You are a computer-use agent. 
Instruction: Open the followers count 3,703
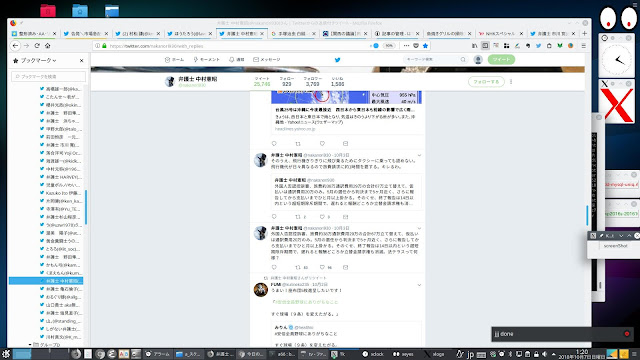(312, 82)
